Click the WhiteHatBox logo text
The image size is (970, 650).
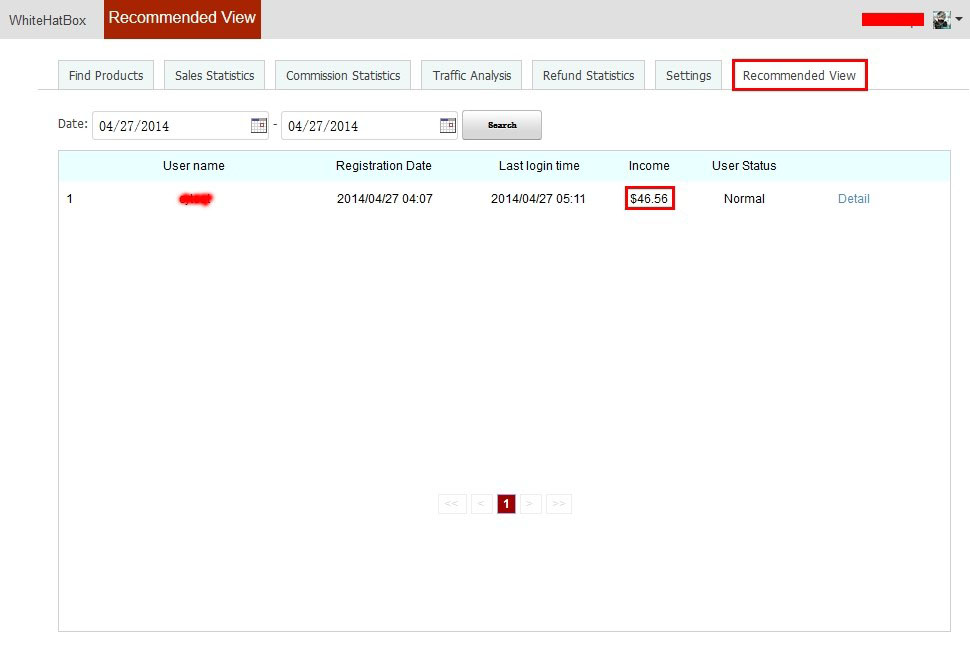[x=48, y=20]
